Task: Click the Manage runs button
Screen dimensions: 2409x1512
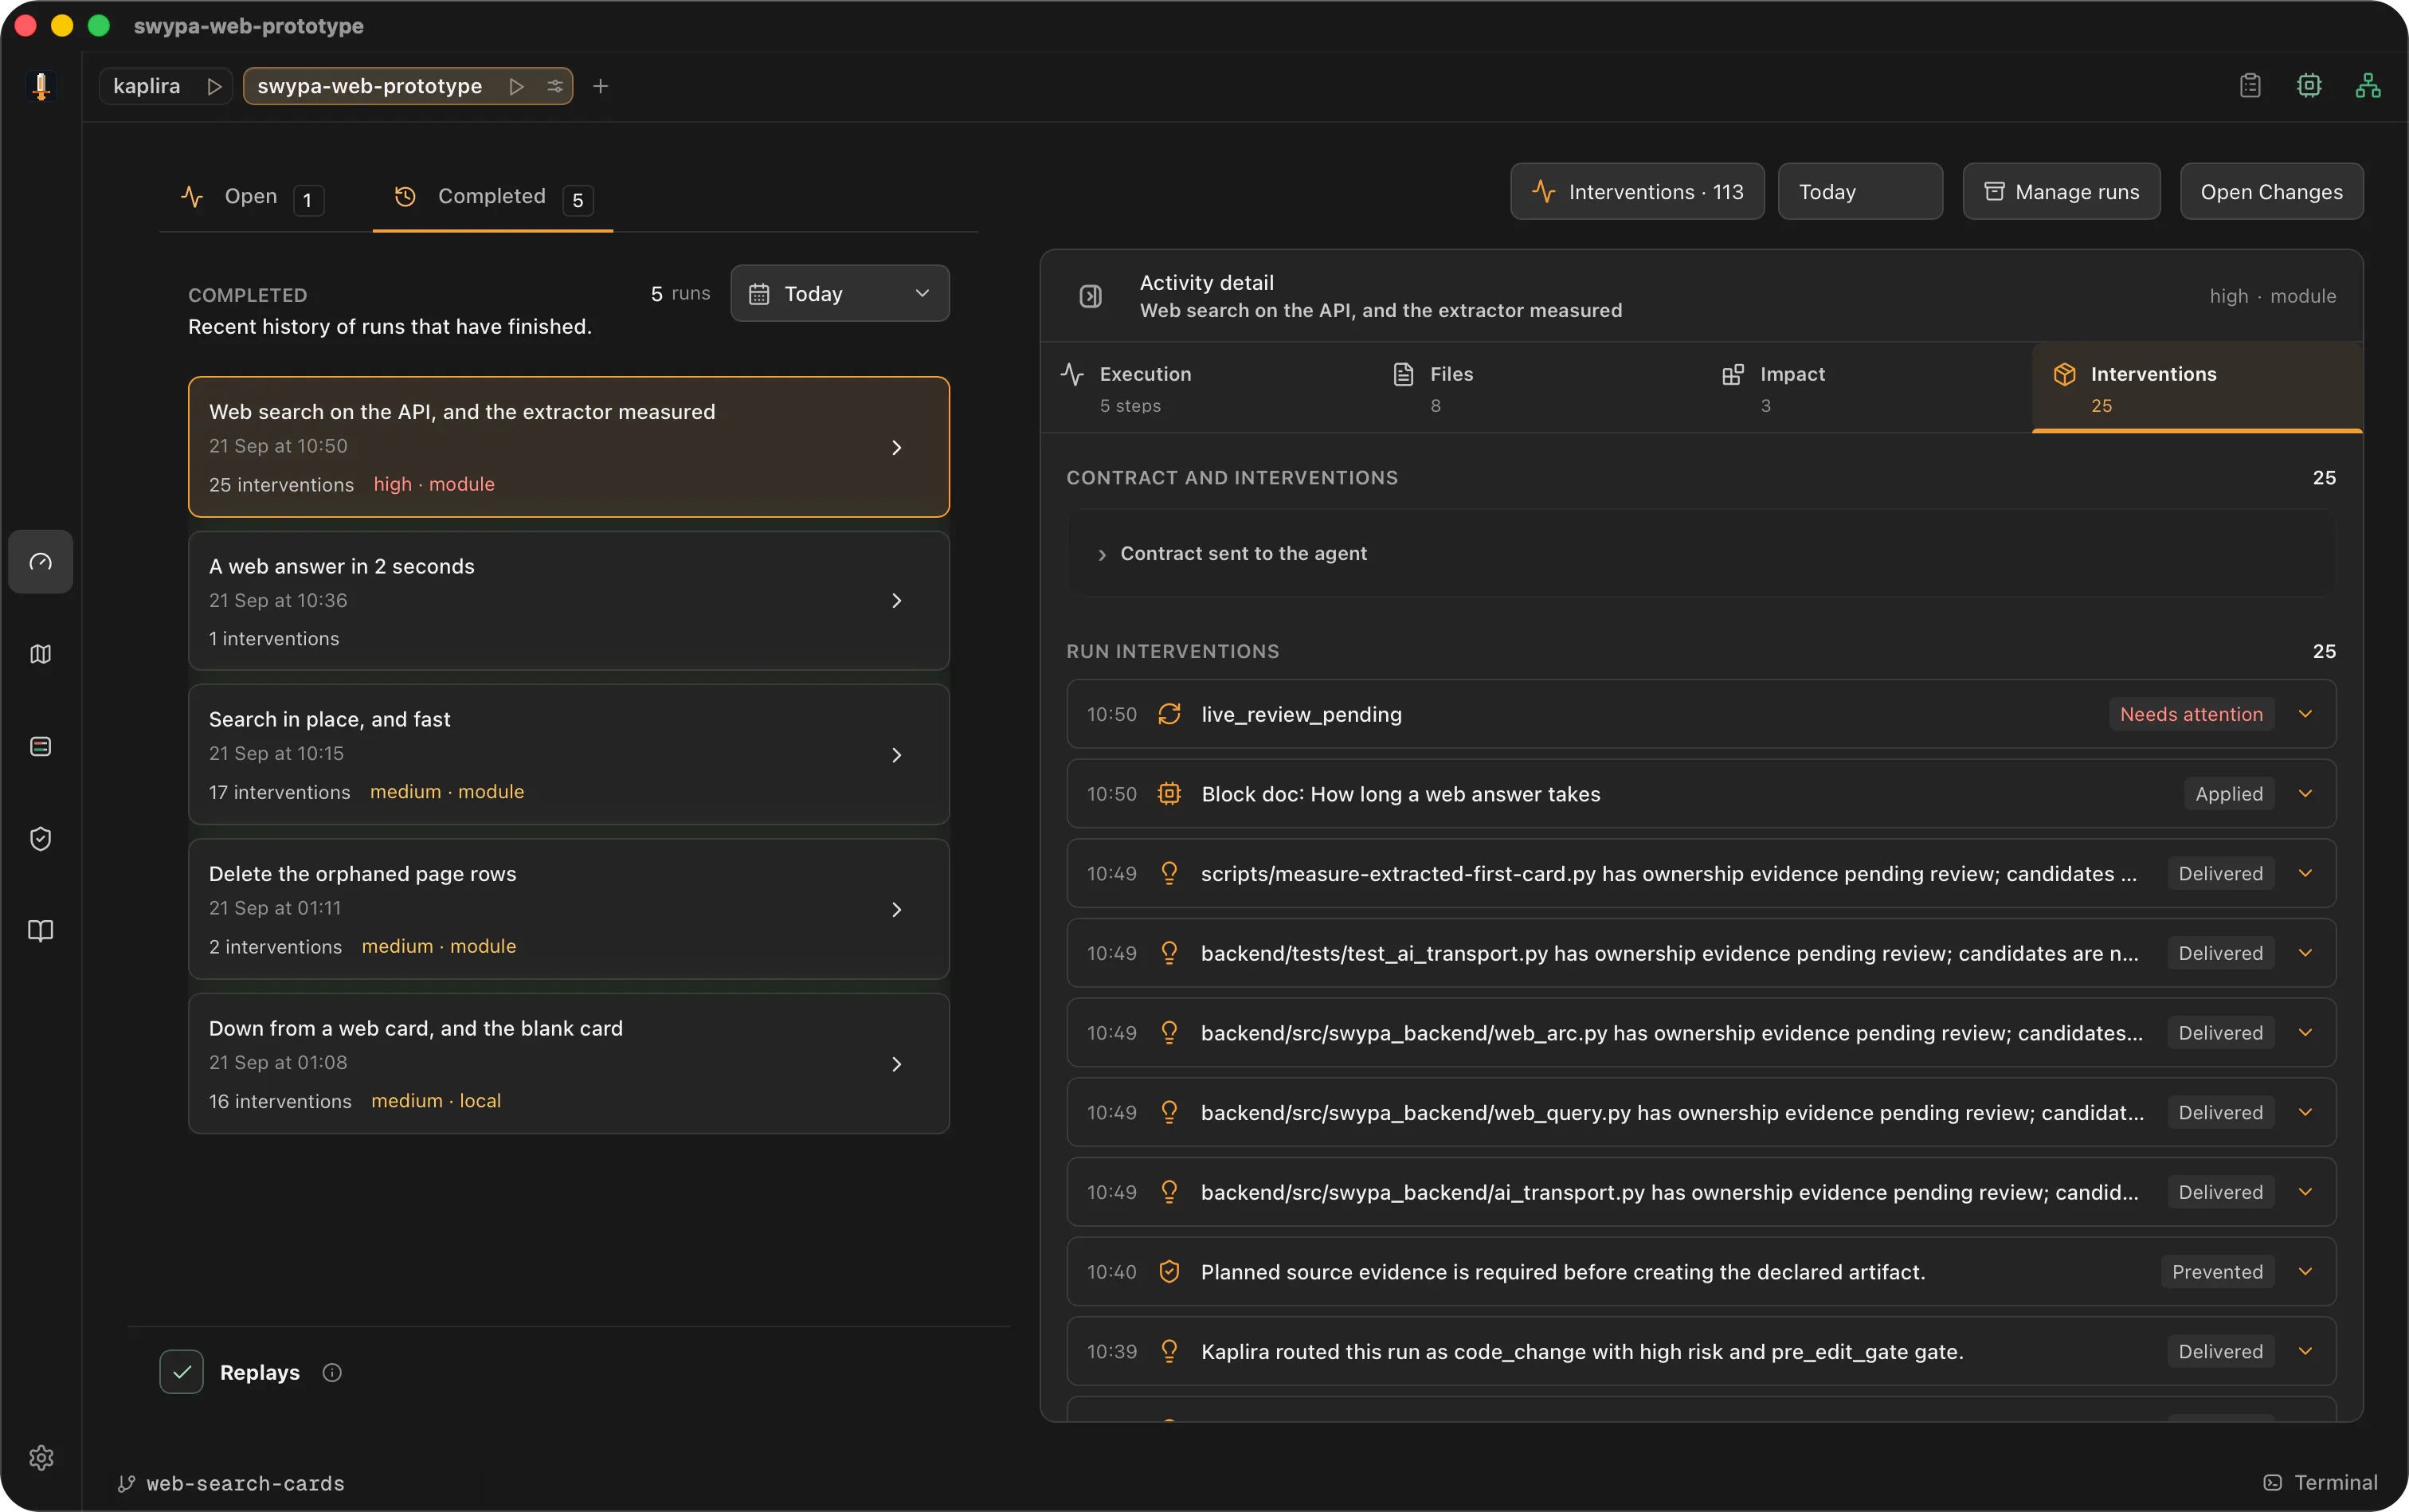Action: [2061, 192]
